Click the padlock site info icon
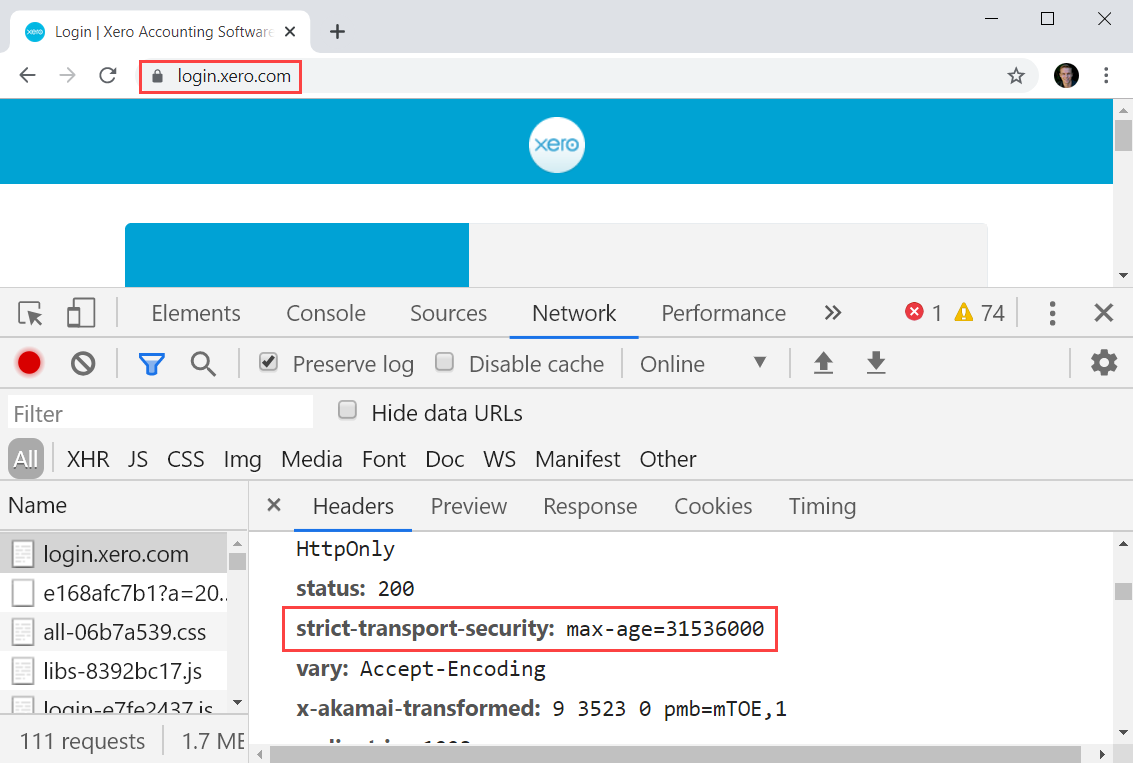 coord(158,76)
